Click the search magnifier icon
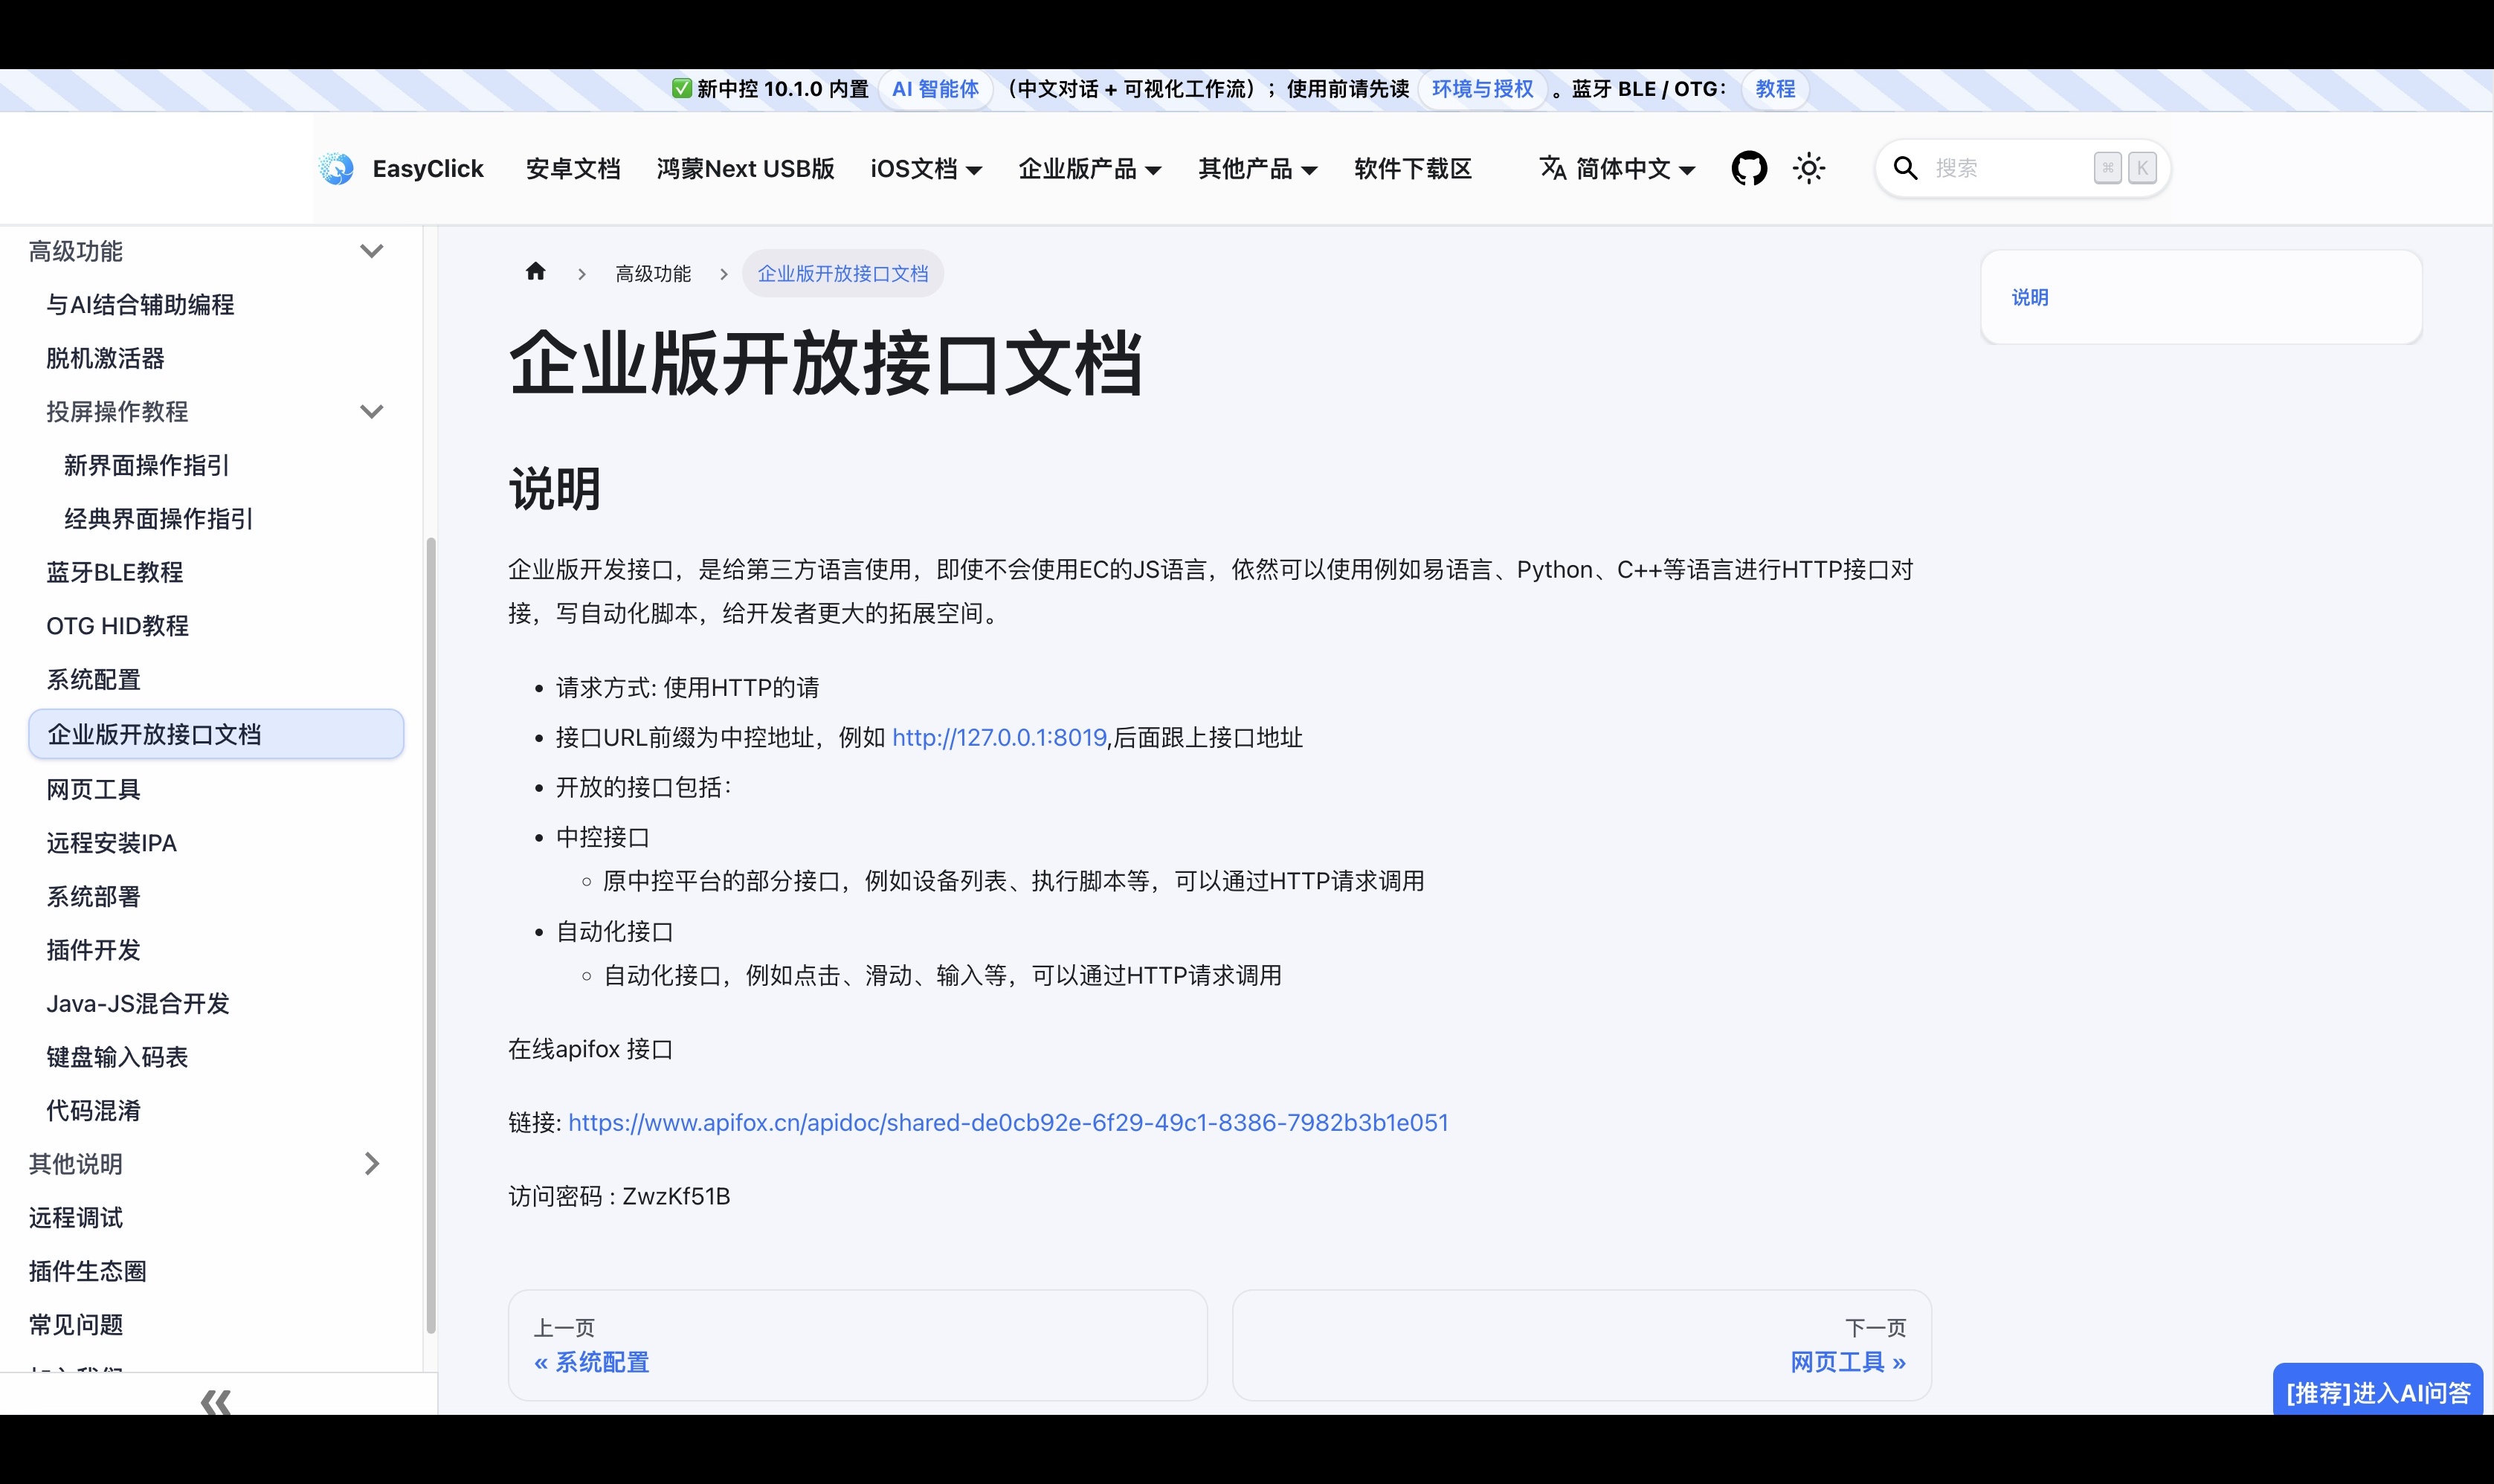 pyautogui.click(x=1905, y=168)
